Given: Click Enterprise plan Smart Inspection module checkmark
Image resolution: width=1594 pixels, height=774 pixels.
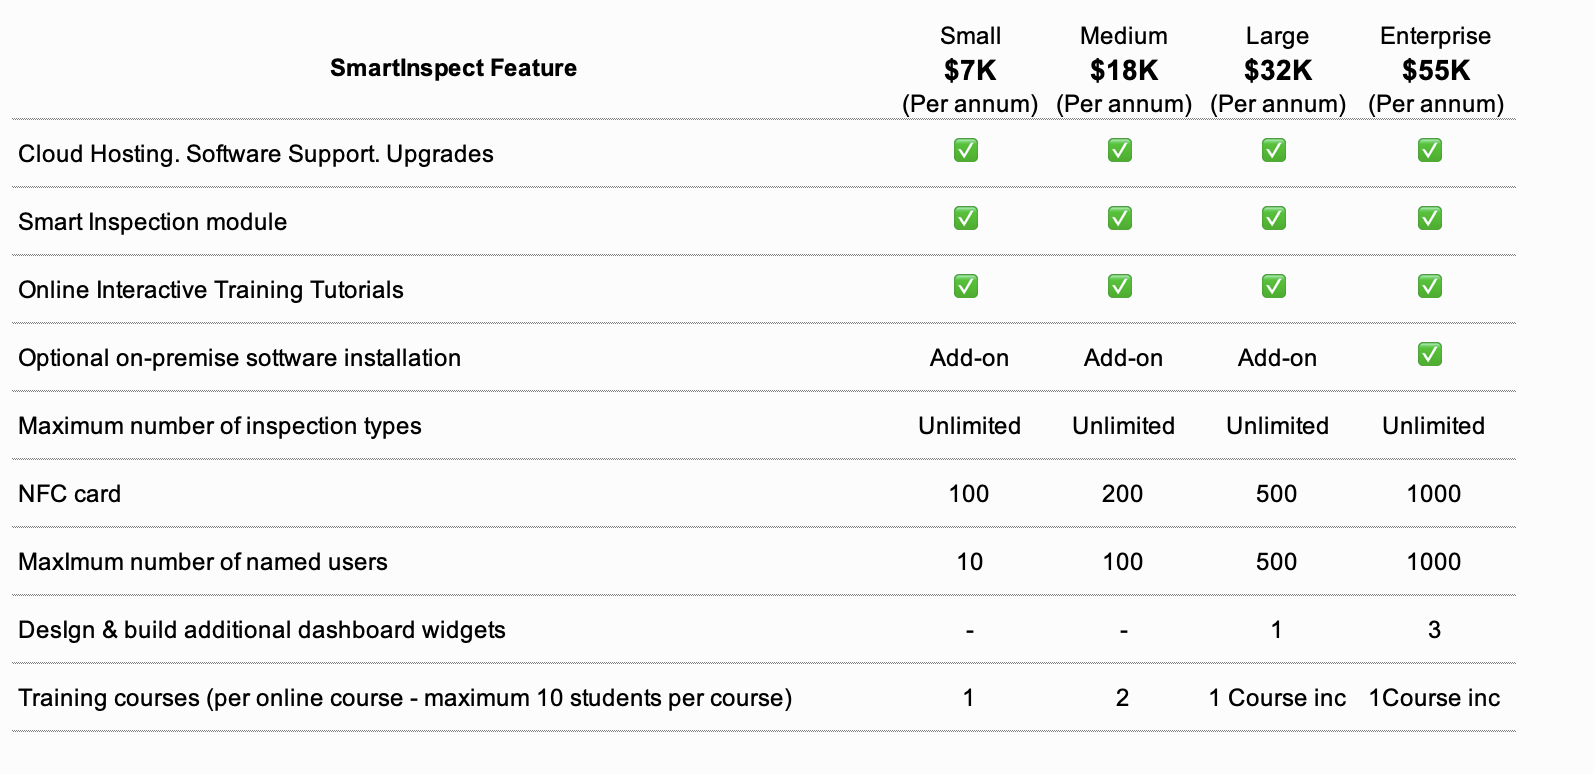Looking at the screenshot, I should point(1429,219).
